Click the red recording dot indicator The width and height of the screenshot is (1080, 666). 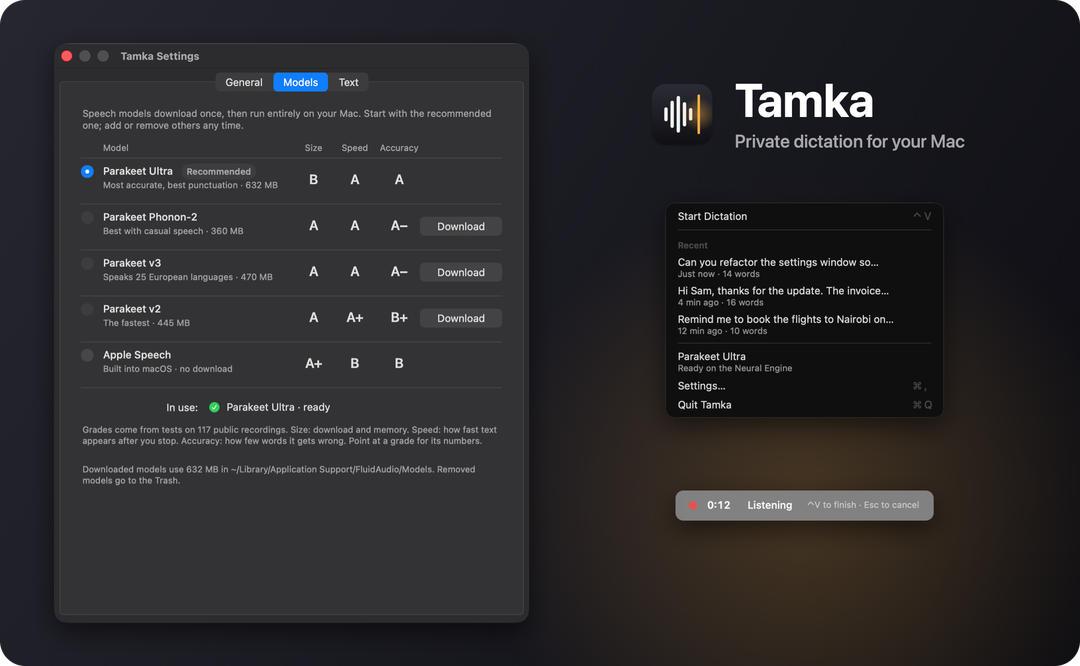tap(693, 506)
